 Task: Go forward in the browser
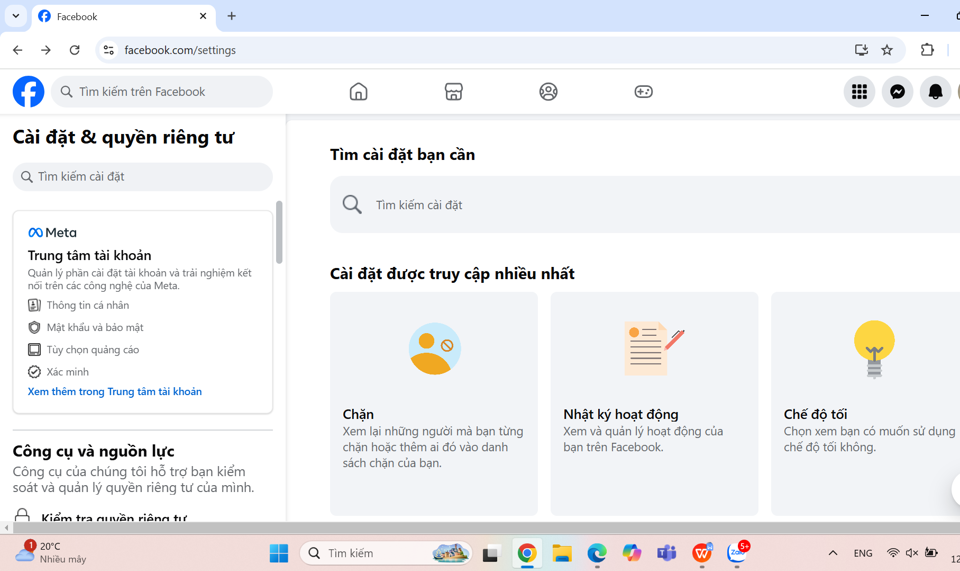46,50
